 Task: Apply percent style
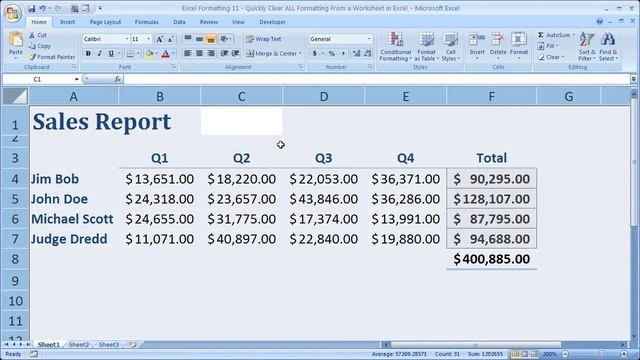coord(332,53)
